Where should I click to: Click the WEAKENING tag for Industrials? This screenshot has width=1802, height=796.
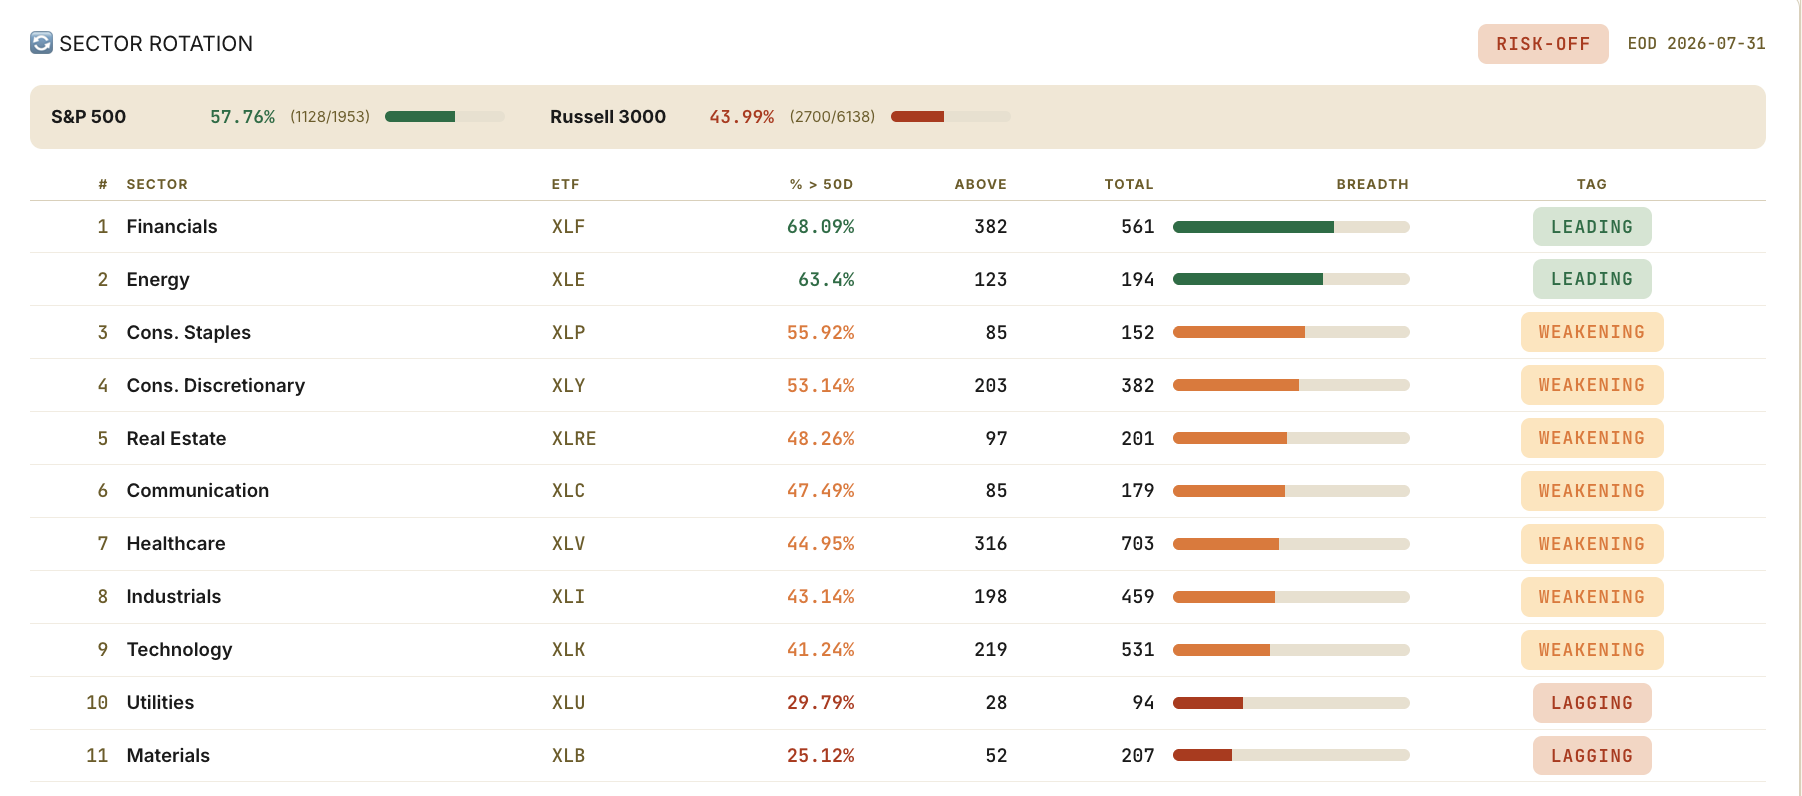1592,597
